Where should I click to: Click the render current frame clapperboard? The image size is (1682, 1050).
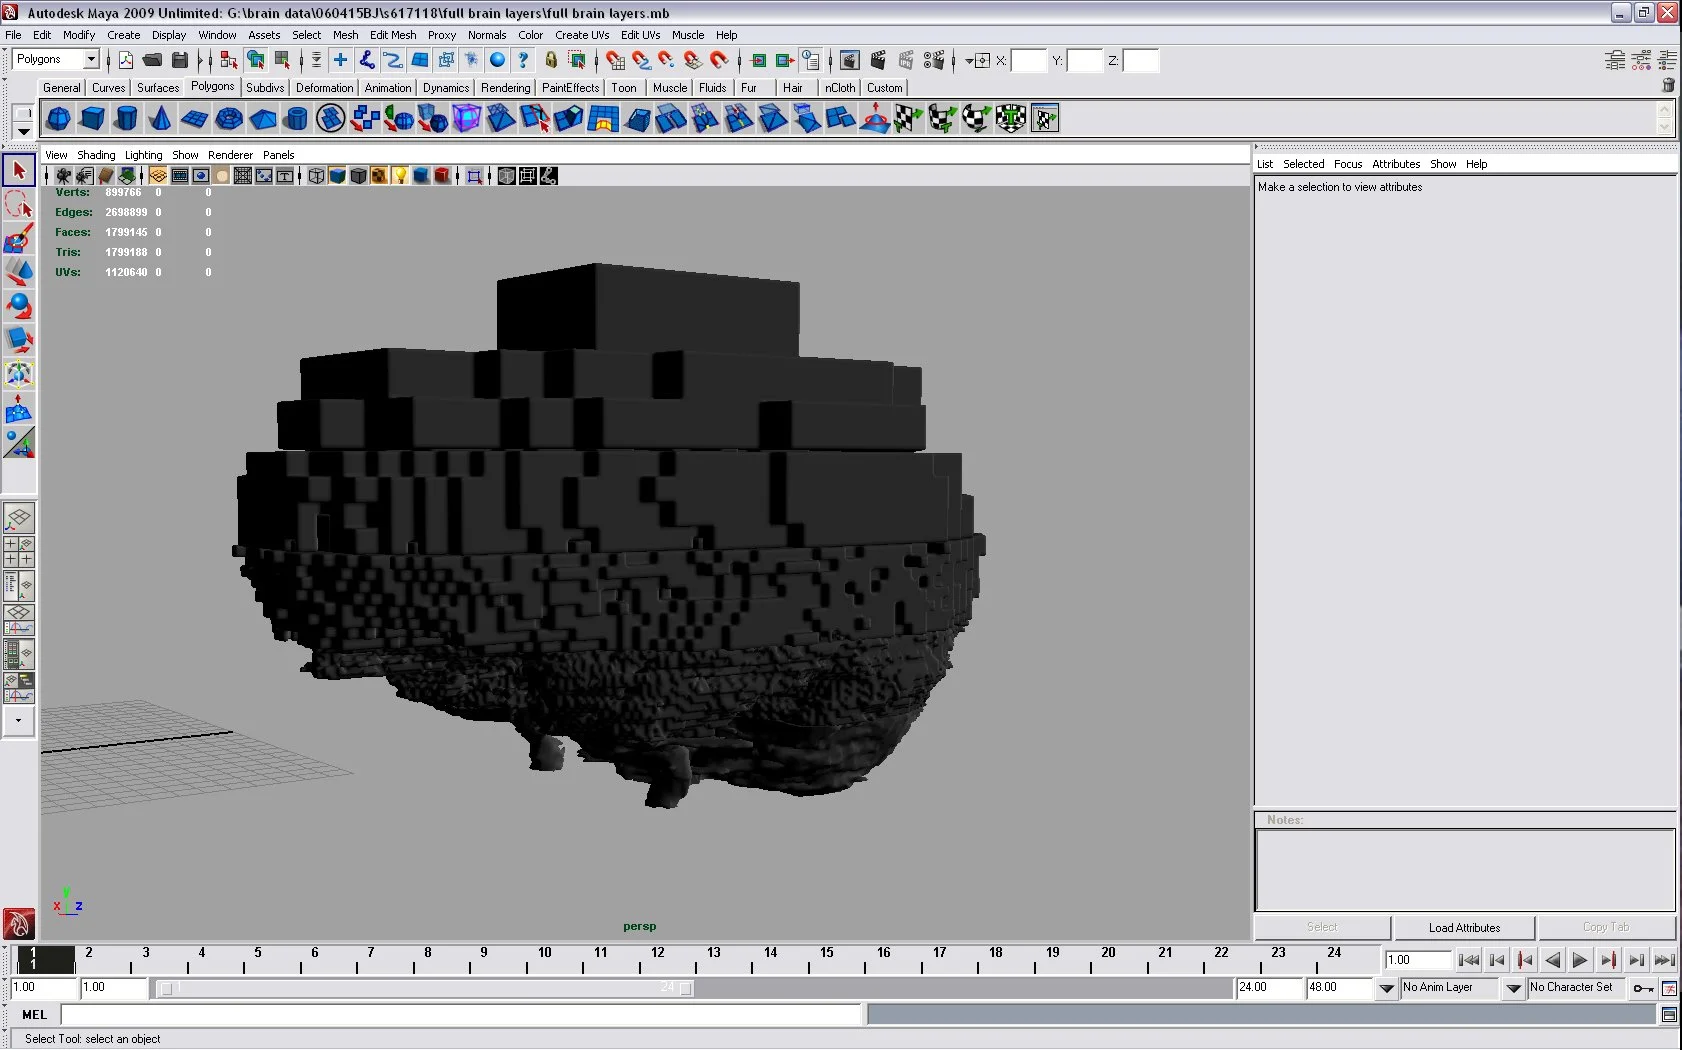pos(878,61)
